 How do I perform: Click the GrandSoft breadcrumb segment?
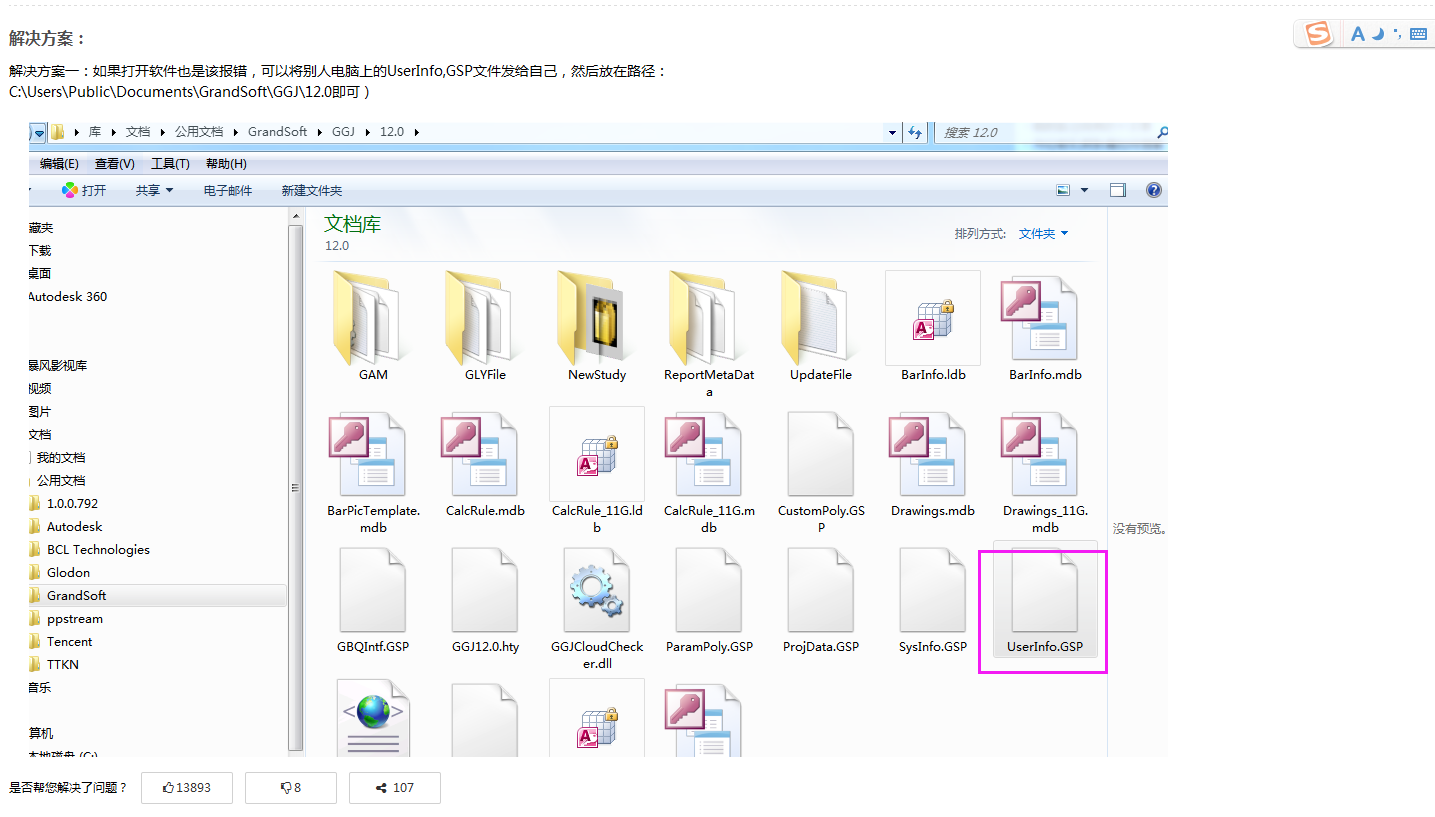tap(278, 132)
